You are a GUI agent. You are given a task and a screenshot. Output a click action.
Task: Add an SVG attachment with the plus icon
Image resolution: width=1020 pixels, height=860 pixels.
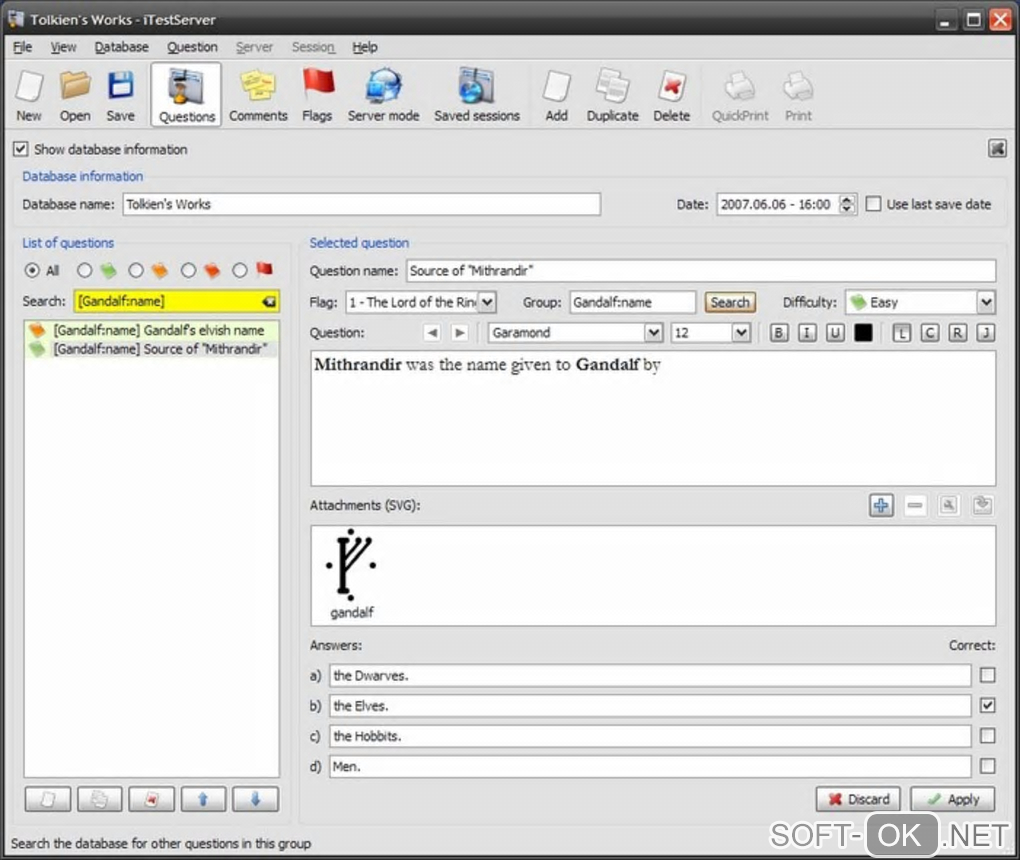pyautogui.click(x=881, y=505)
